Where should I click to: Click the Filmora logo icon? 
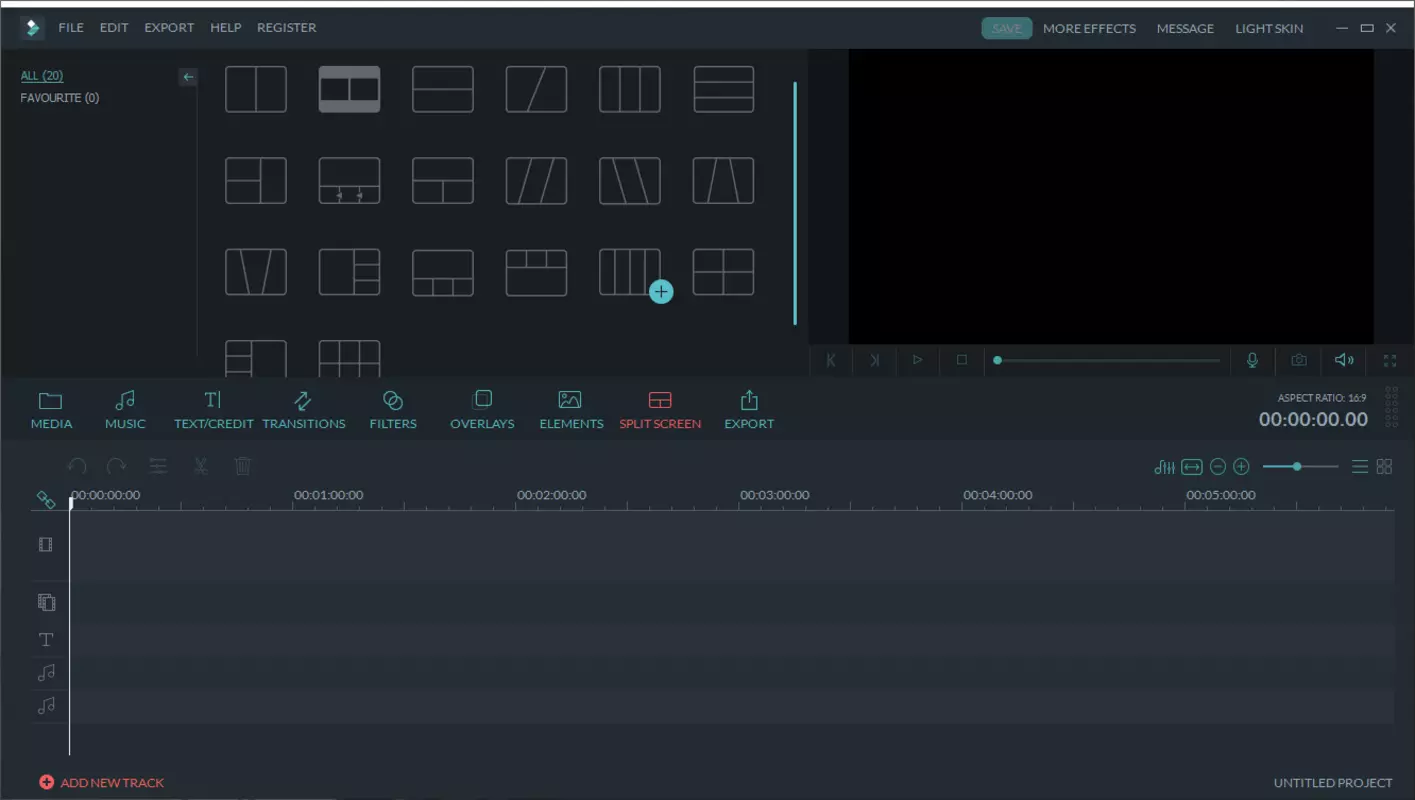(32, 28)
